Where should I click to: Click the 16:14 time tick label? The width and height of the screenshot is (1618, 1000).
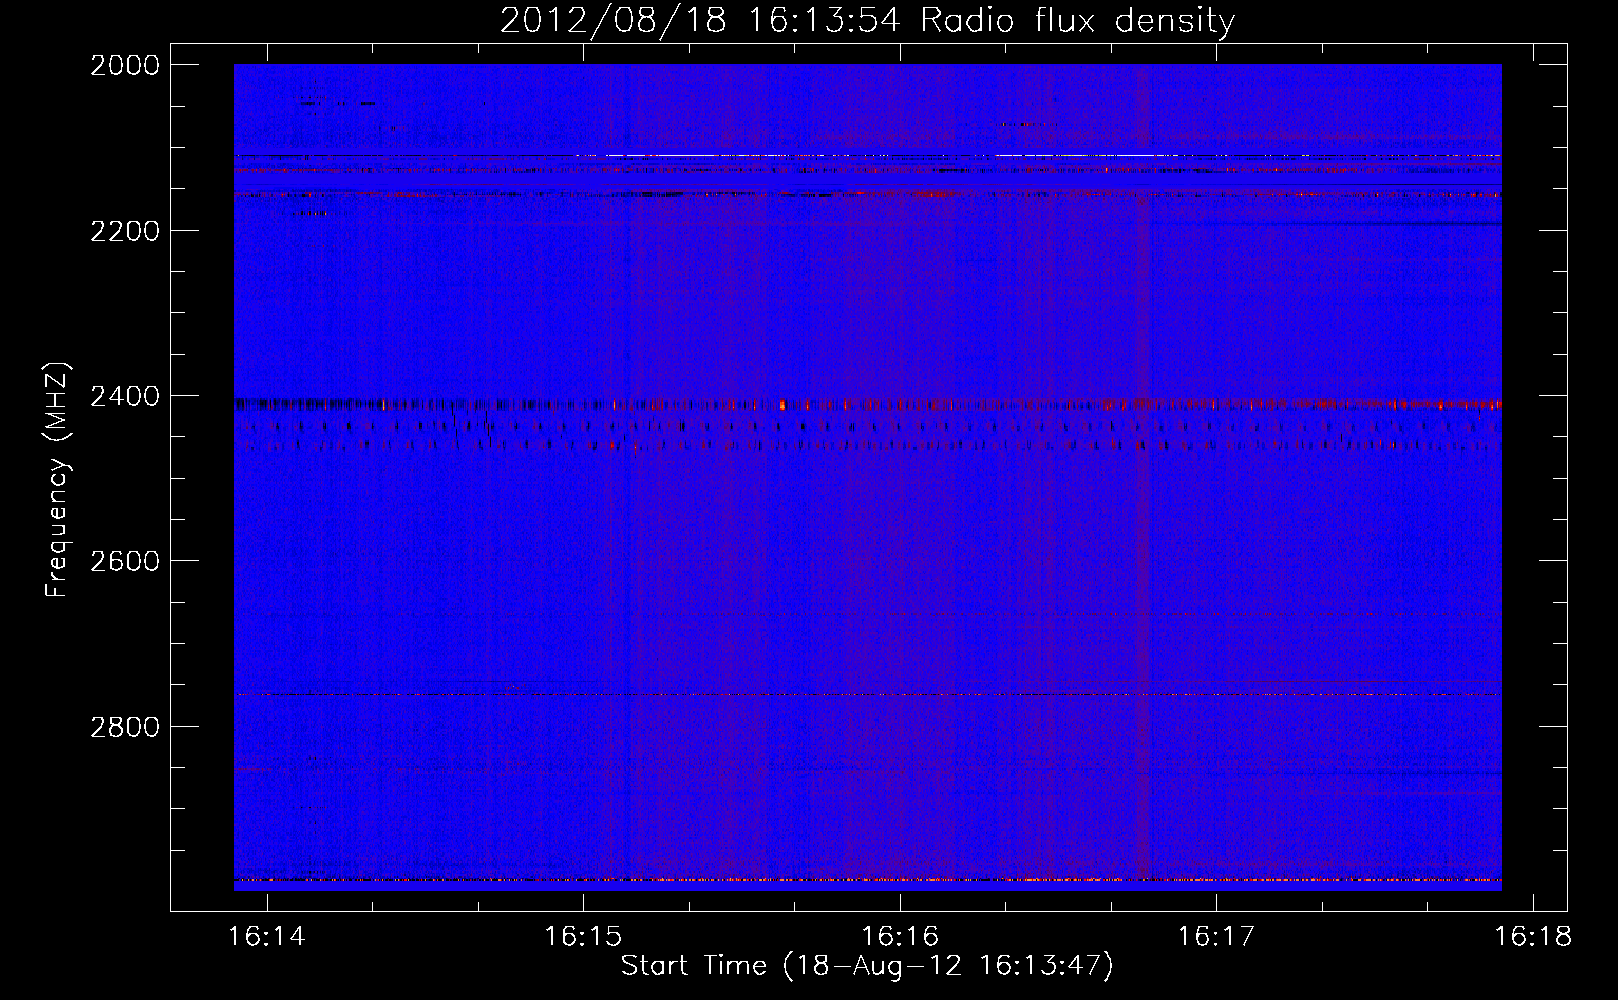267,936
